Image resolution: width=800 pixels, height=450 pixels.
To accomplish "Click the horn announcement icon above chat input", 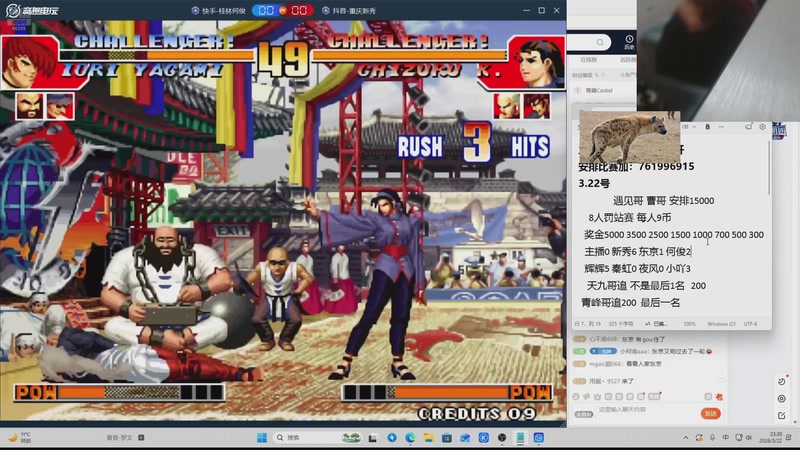I will 587,396.
